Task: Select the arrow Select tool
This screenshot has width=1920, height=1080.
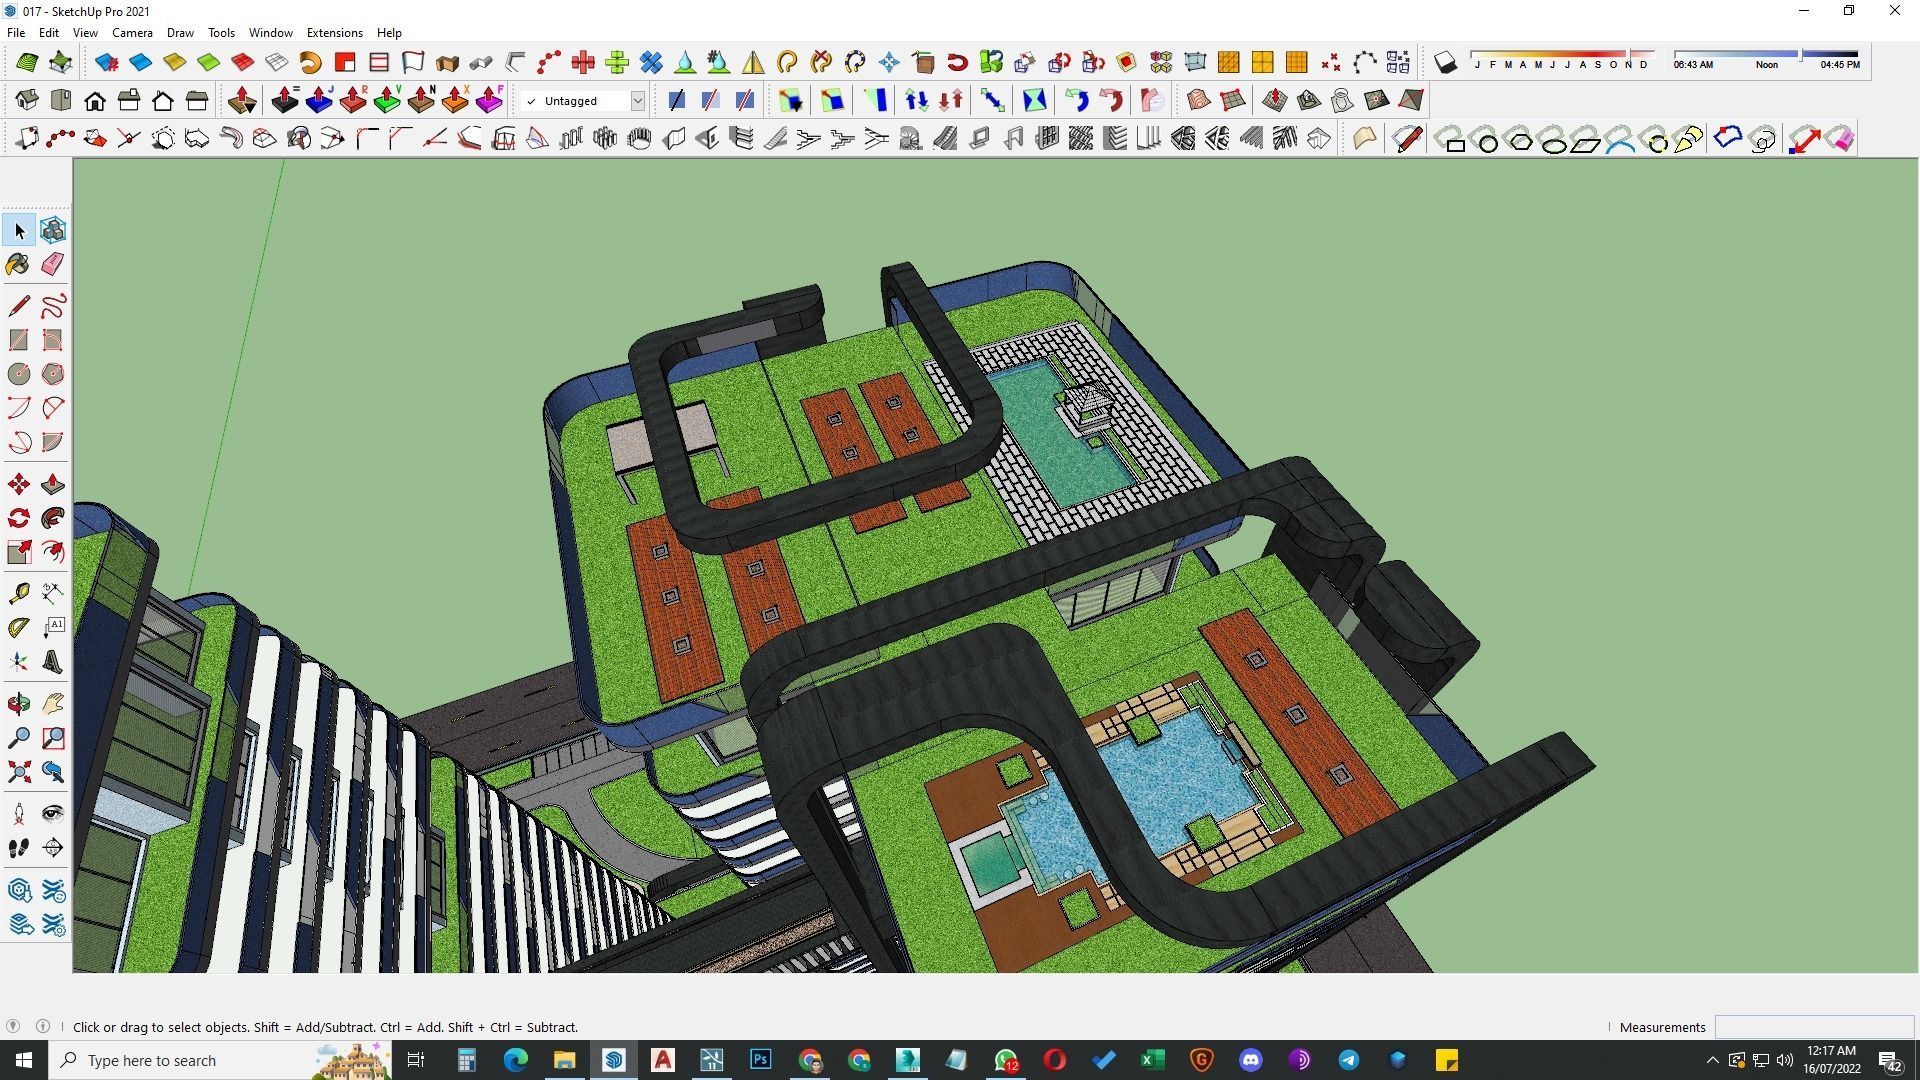Action: (x=19, y=231)
